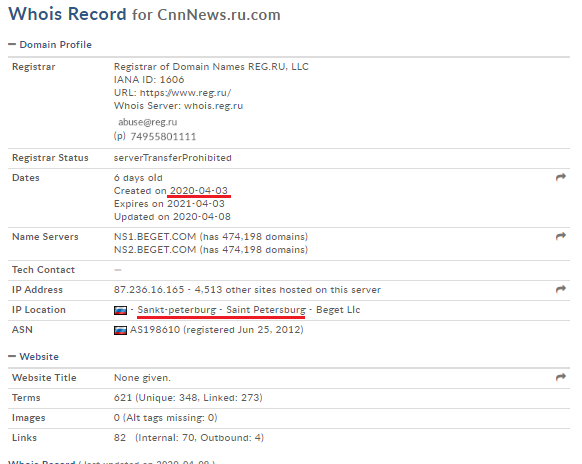
Task: Collapse the Domain Profile section
Action: click(12, 45)
